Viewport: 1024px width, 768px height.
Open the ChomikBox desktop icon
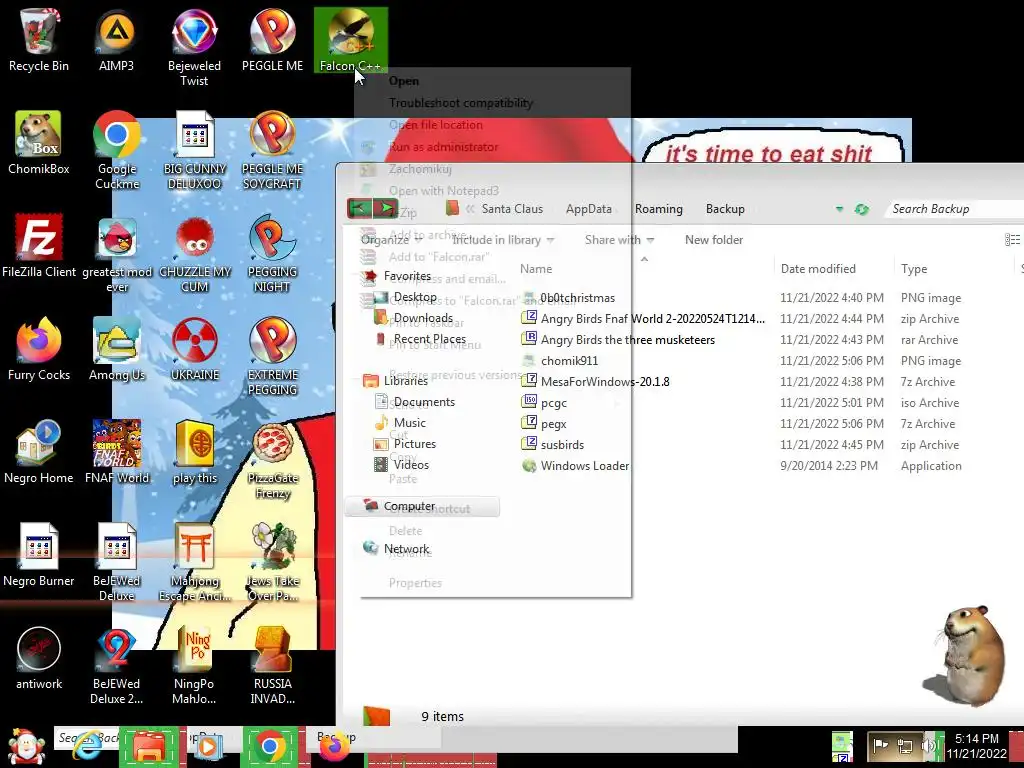[x=39, y=144]
